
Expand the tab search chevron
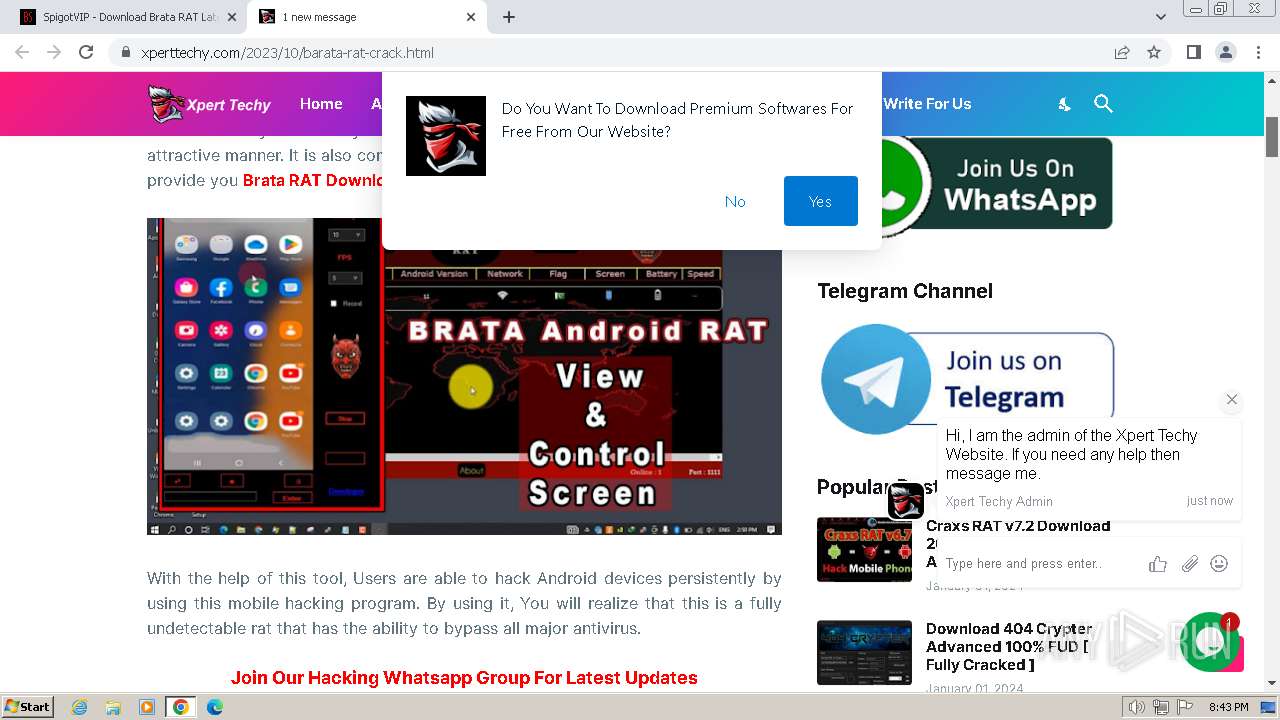pyautogui.click(x=1160, y=17)
